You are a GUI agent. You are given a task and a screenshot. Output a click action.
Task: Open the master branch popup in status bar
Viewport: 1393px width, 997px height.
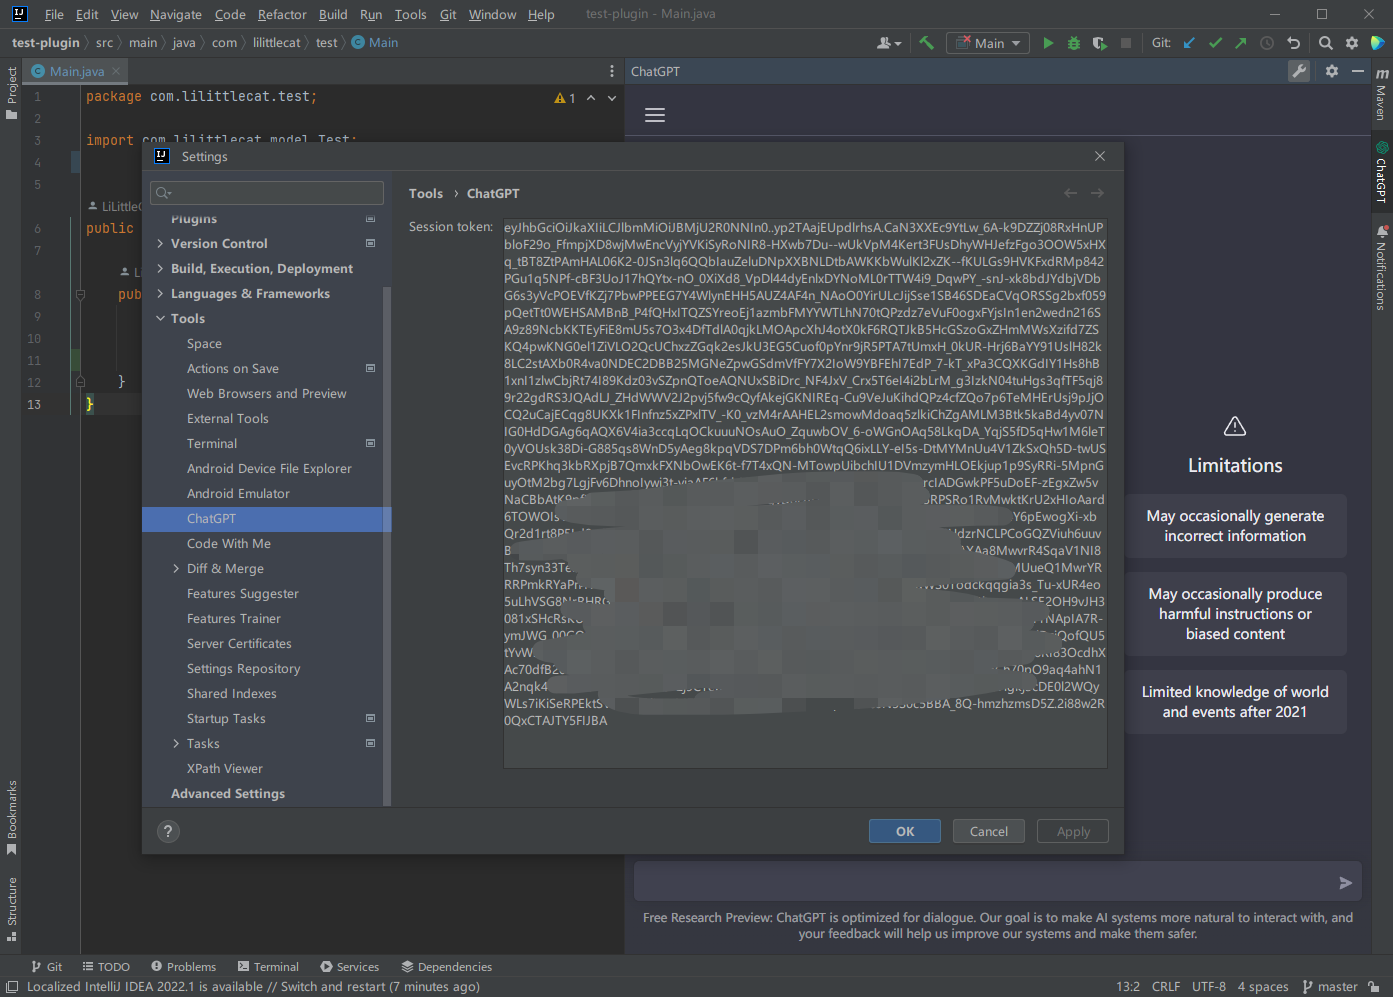[1330, 987]
